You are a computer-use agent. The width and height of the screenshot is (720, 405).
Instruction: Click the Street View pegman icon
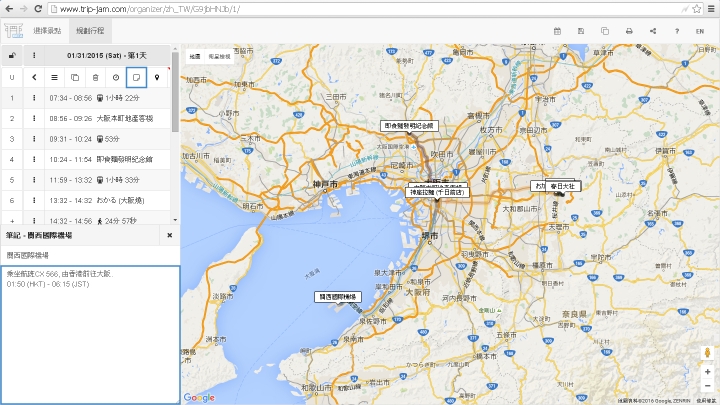point(707,353)
